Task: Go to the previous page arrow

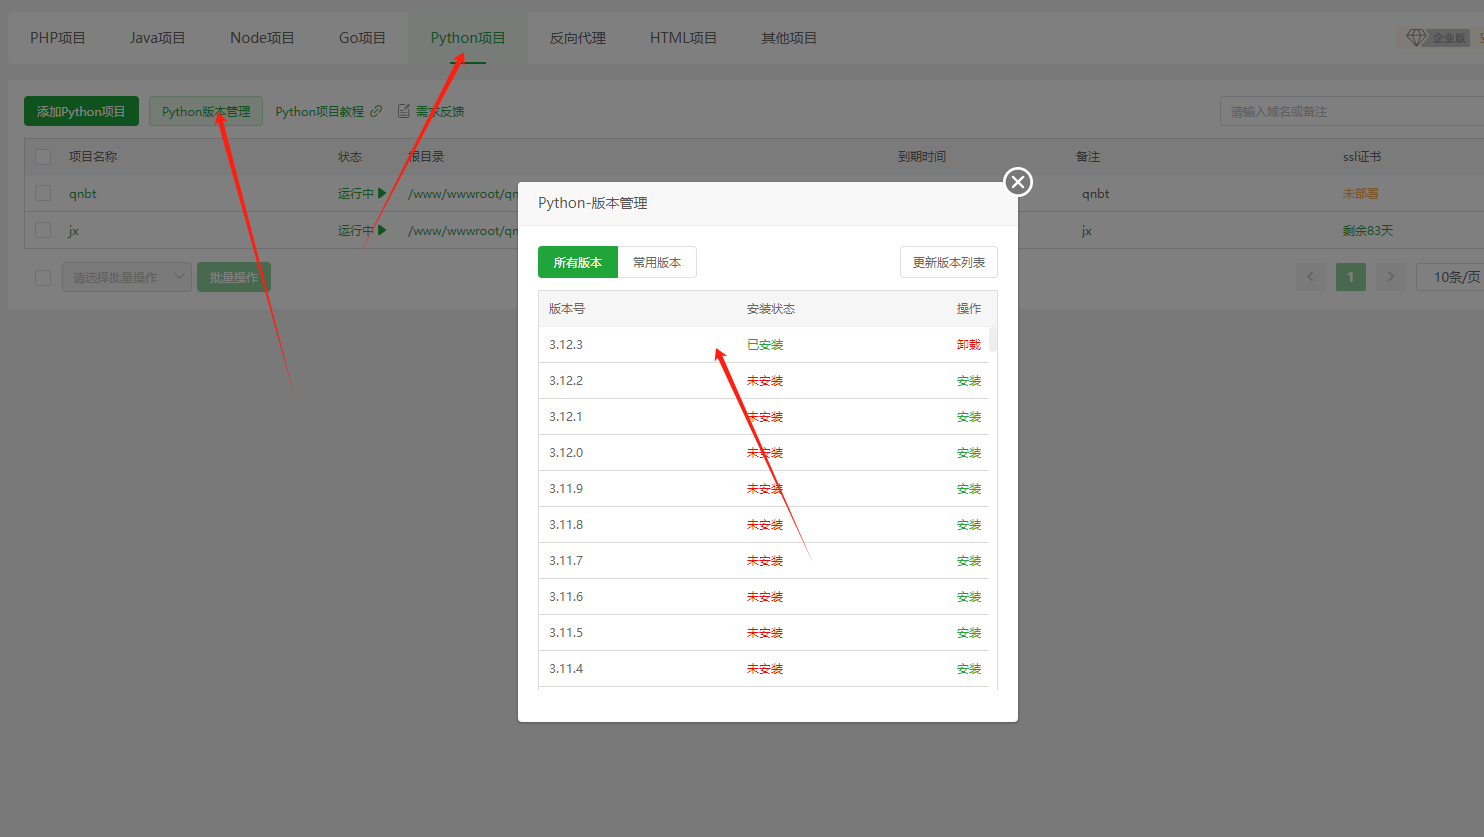Action: [1310, 277]
